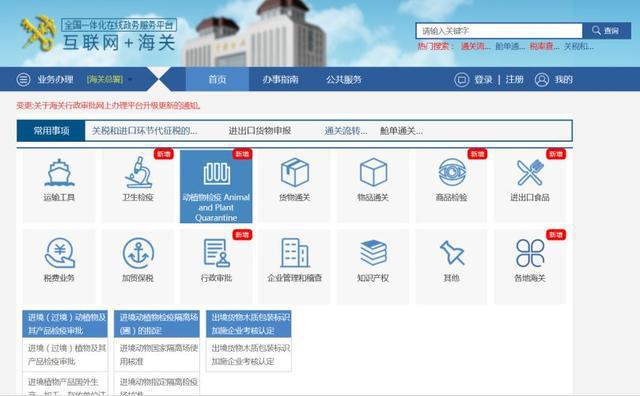
Task: Expand the 海关总署 dropdown arrow
Action: click(131, 80)
